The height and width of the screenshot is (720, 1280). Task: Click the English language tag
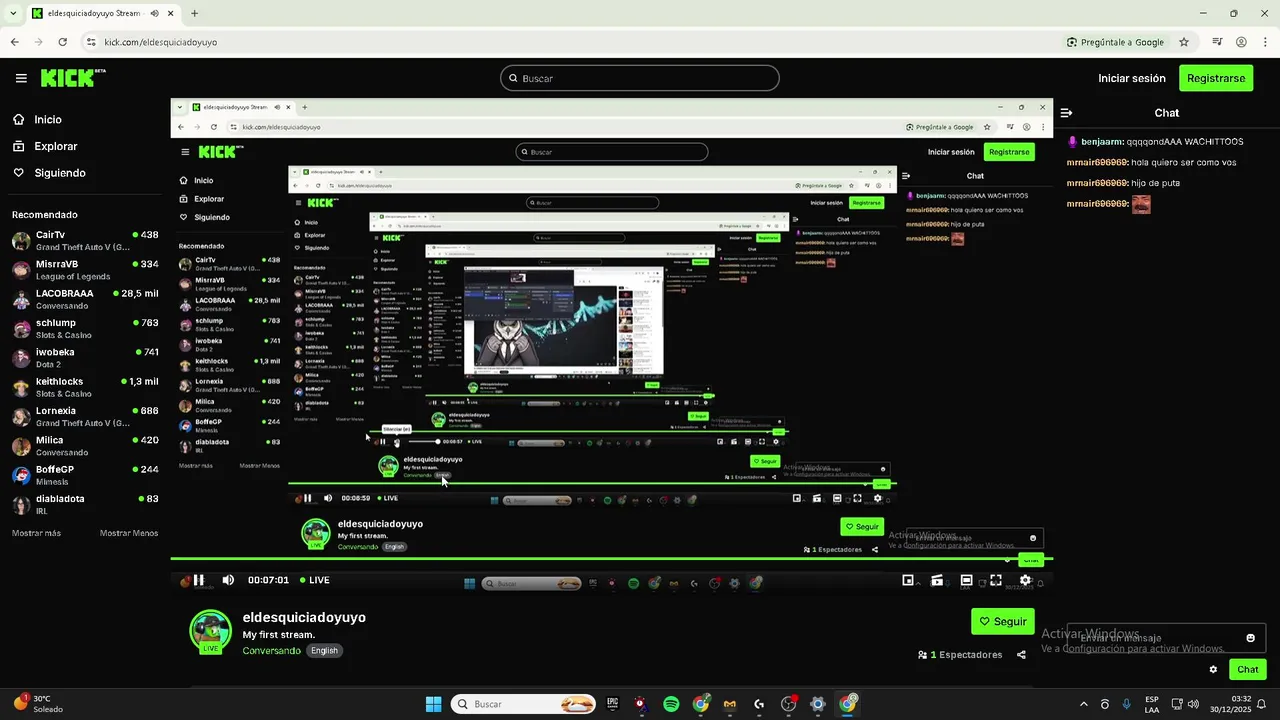click(x=324, y=650)
